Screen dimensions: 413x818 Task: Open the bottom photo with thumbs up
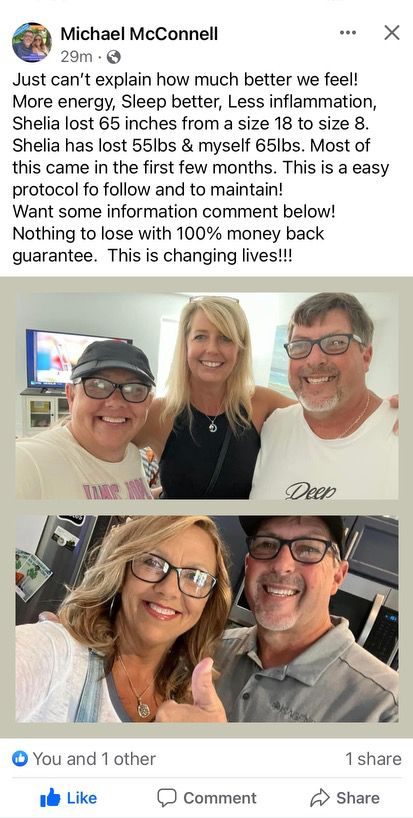point(207,619)
